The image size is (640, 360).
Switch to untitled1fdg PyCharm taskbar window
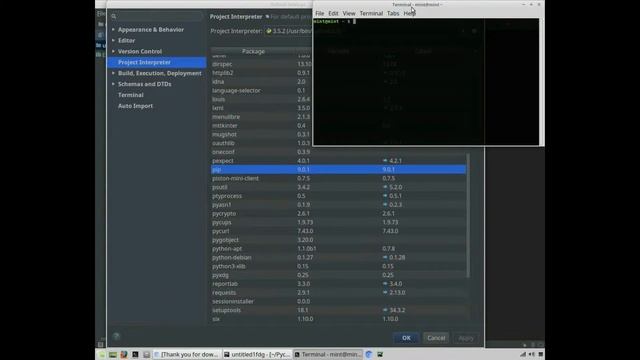(257, 355)
